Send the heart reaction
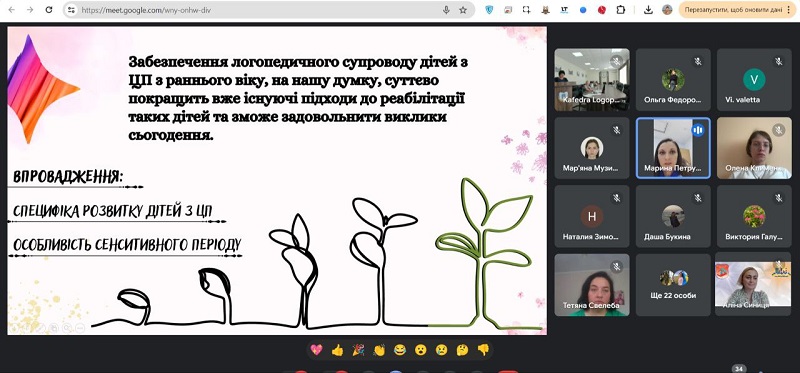 [x=316, y=350]
